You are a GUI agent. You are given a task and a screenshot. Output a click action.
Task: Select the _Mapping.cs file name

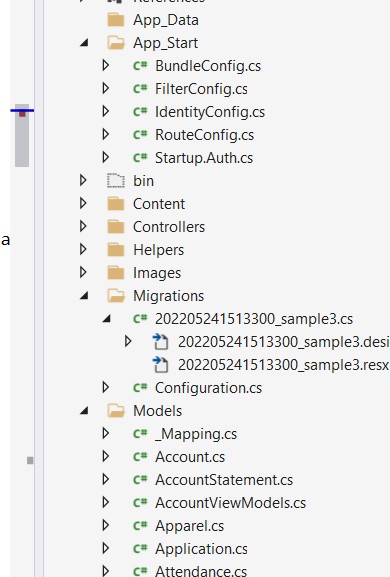pos(196,434)
